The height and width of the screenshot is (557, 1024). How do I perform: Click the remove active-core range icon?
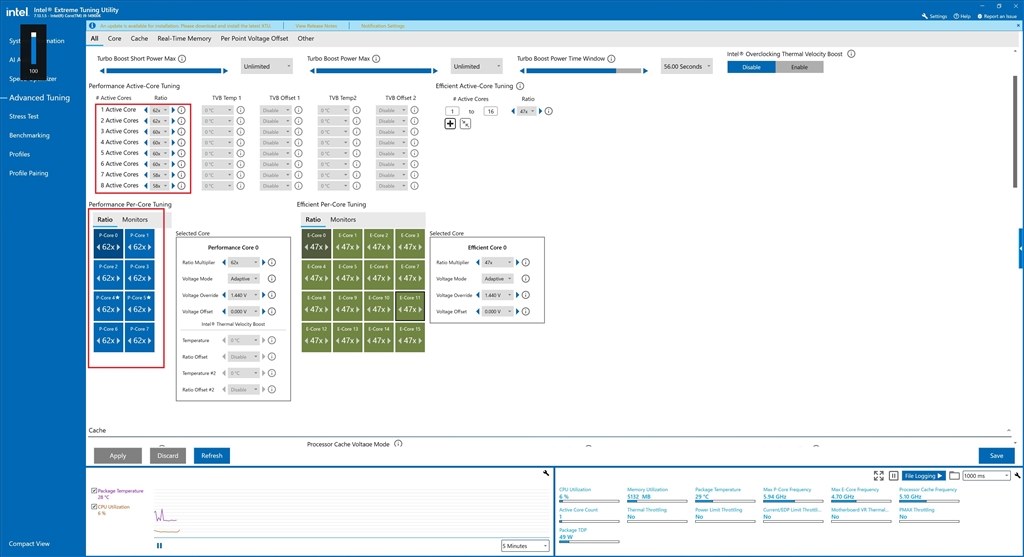(x=465, y=123)
